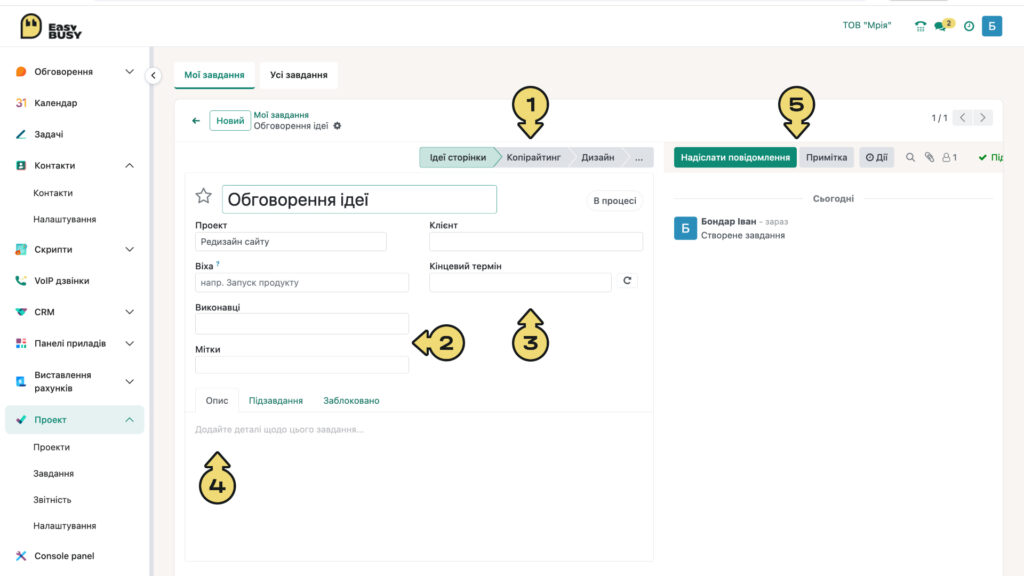
Task: Open more stages via ellipsis button
Action: 639,157
